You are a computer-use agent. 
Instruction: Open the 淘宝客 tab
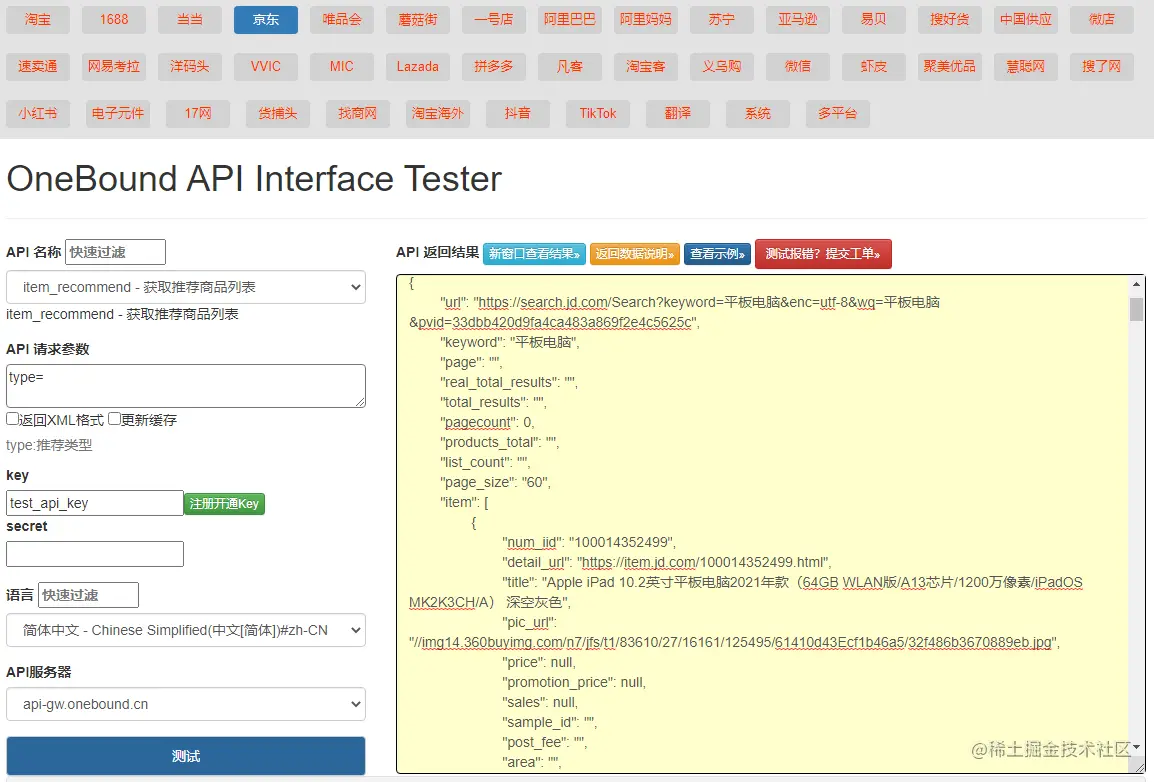point(645,67)
